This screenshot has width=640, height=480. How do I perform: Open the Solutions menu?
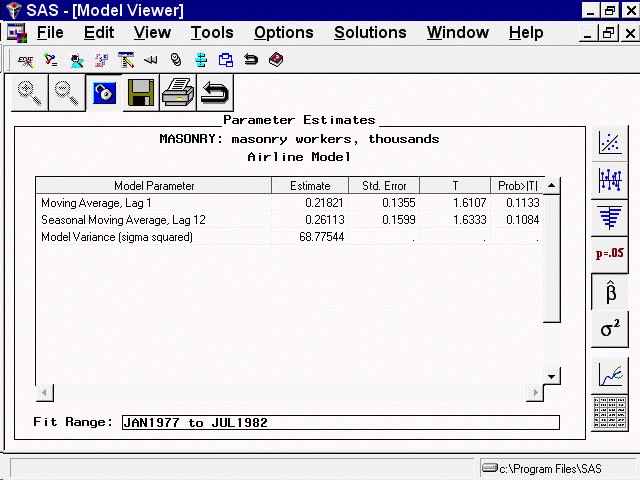tap(370, 33)
